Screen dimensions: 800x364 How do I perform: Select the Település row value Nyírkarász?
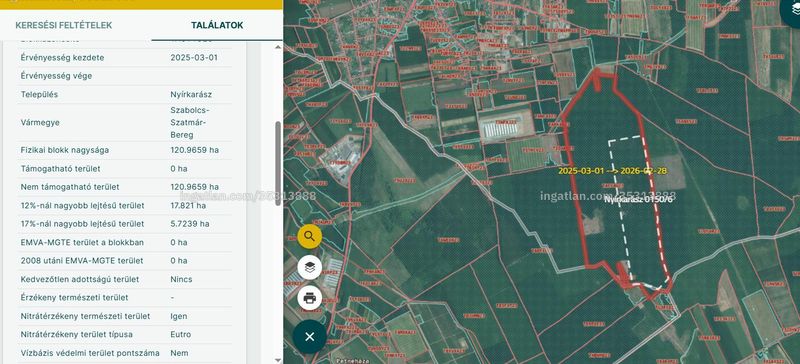191,94
